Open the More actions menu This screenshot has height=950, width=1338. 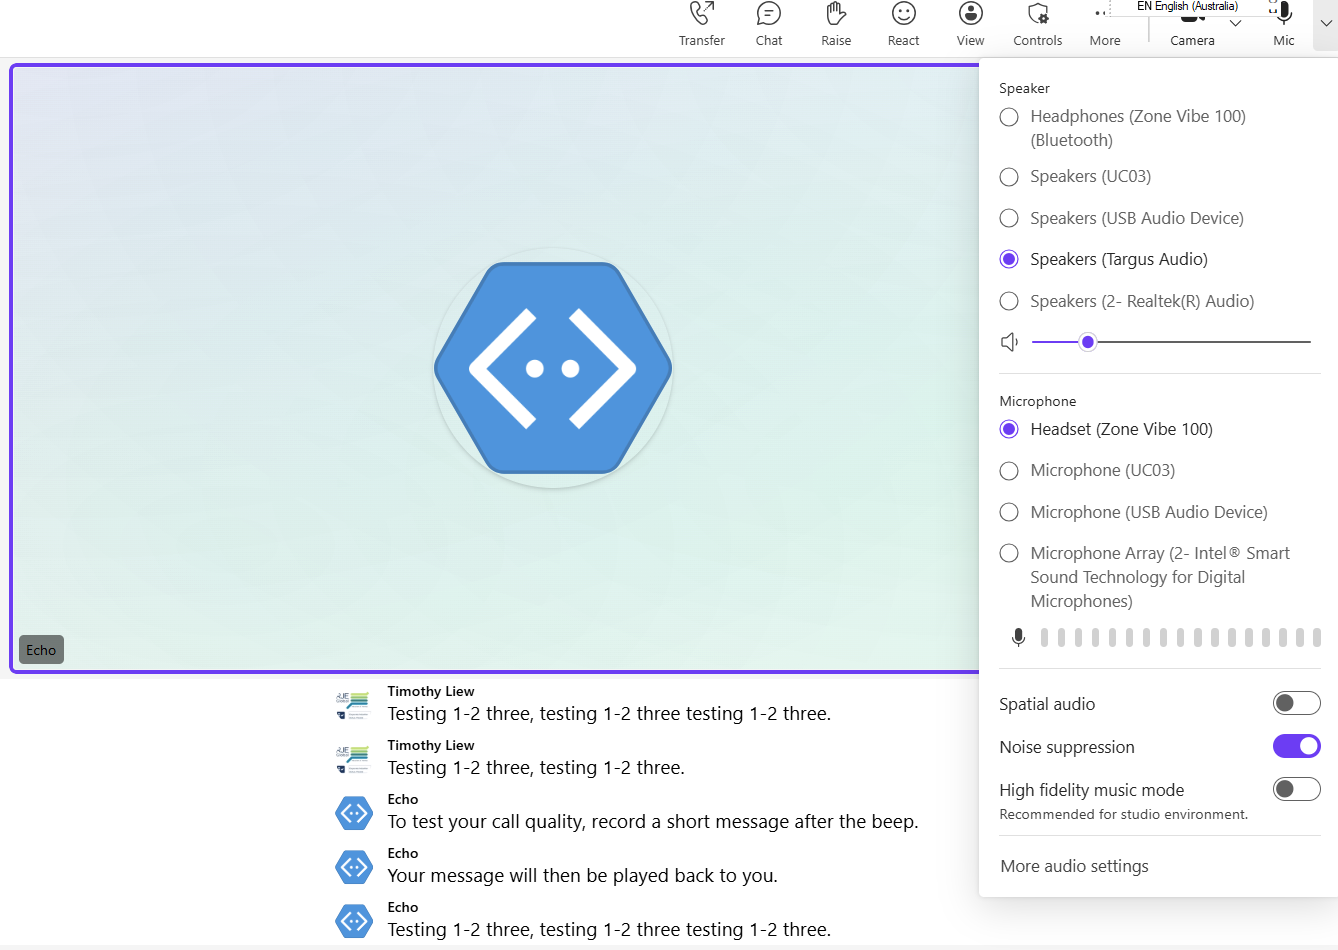[x=1105, y=24]
